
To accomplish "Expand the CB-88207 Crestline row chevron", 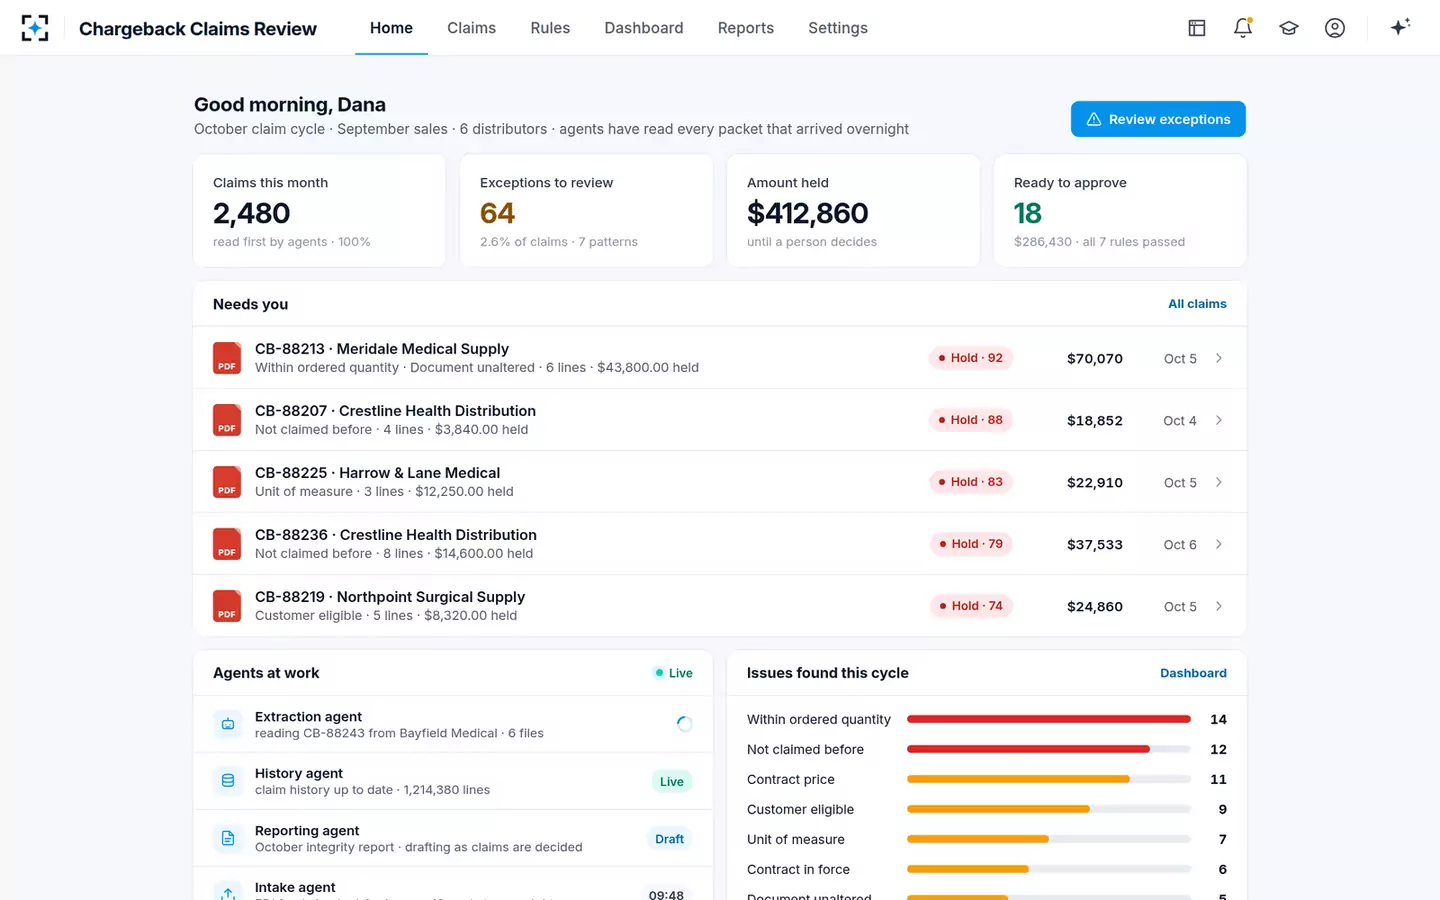I will coord(1219,420).
